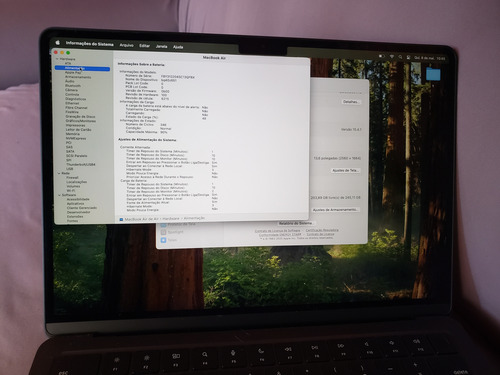
Task: Select Desenvolvedor under Software
Action: pyautogui.click(x=79, y=212)
